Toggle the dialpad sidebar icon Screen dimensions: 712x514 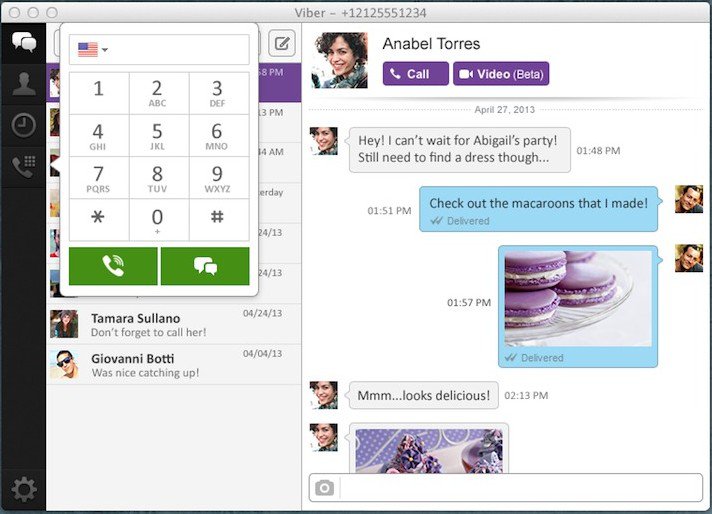pos(23,167)
